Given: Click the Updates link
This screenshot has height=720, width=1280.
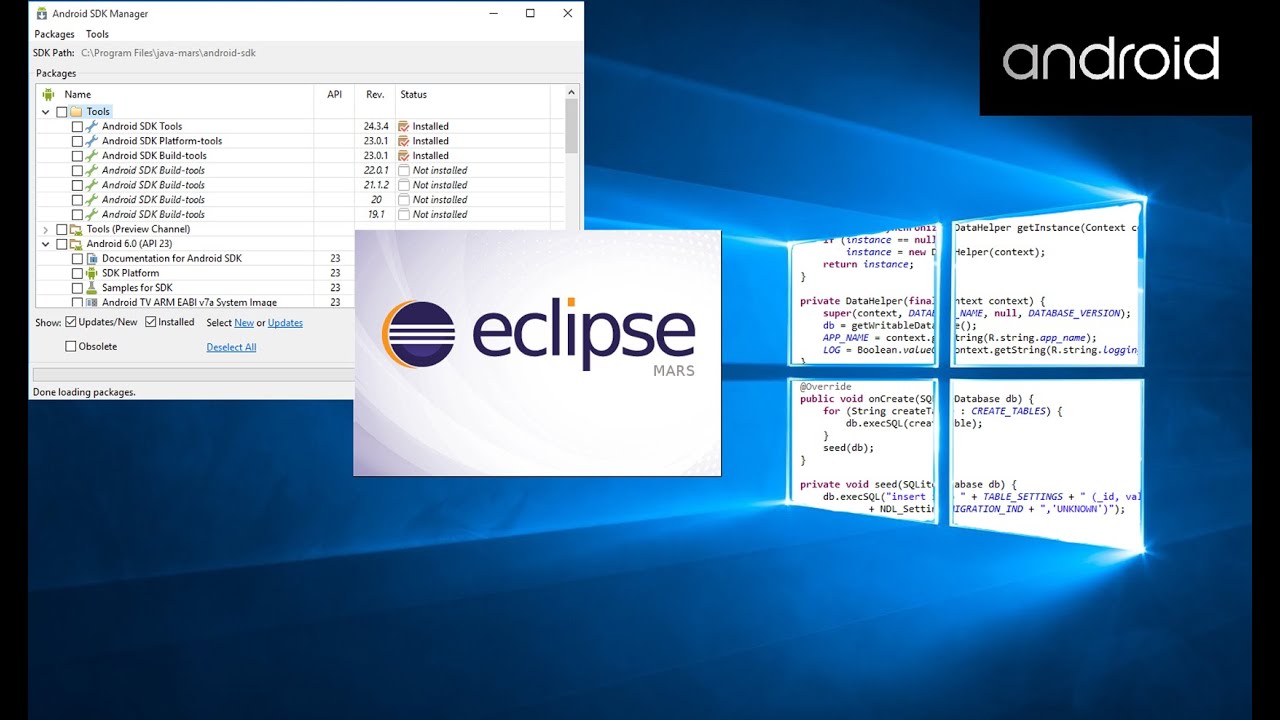Looking at the screenshot, I should 285,323.
